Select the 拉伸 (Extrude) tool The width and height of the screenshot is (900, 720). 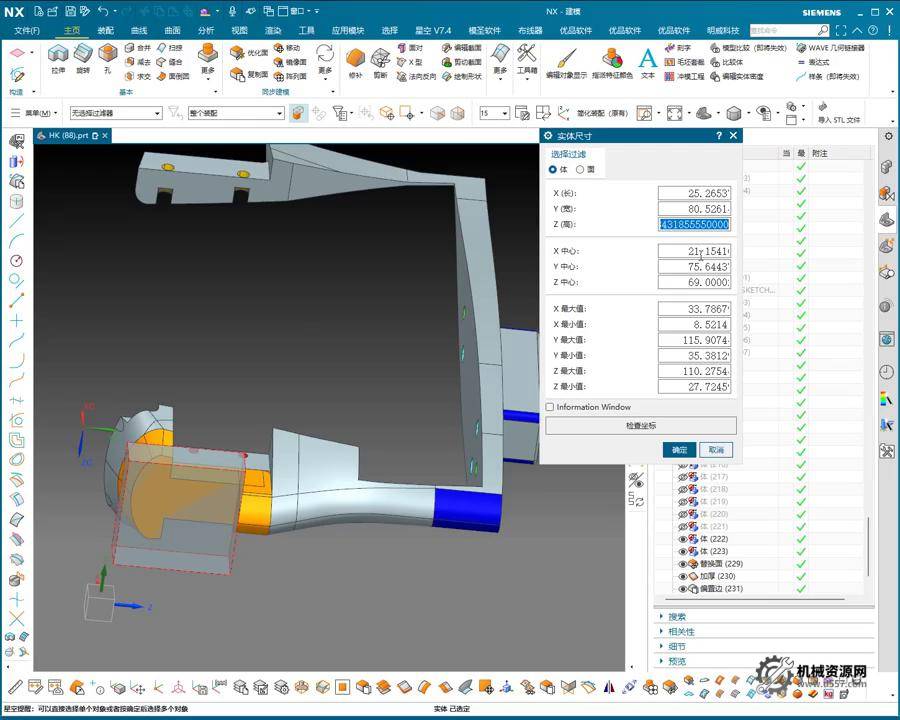click(57, 57)
